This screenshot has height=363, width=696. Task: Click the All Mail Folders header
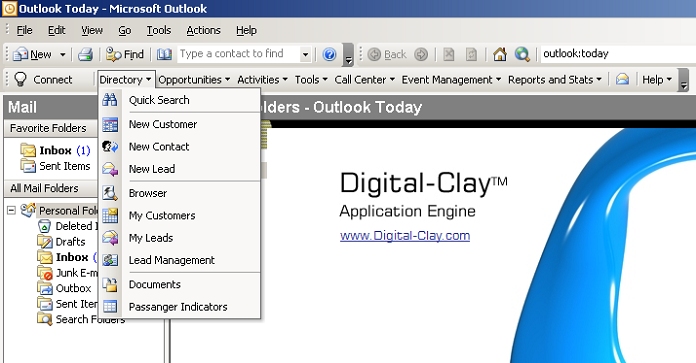pyautogui.click(x=51, y=188)
